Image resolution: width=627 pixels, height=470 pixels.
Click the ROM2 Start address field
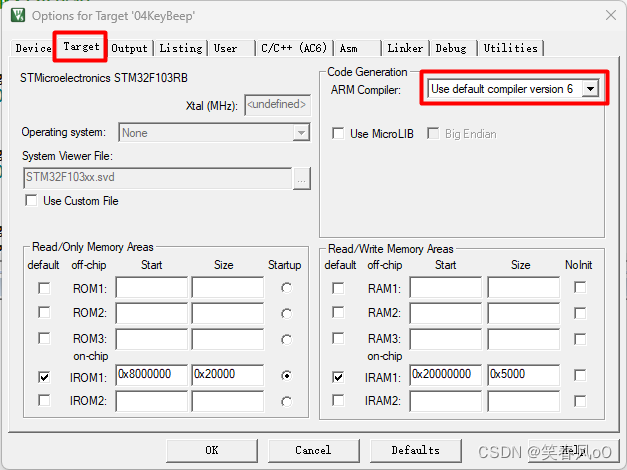click(x=152, y=313)
